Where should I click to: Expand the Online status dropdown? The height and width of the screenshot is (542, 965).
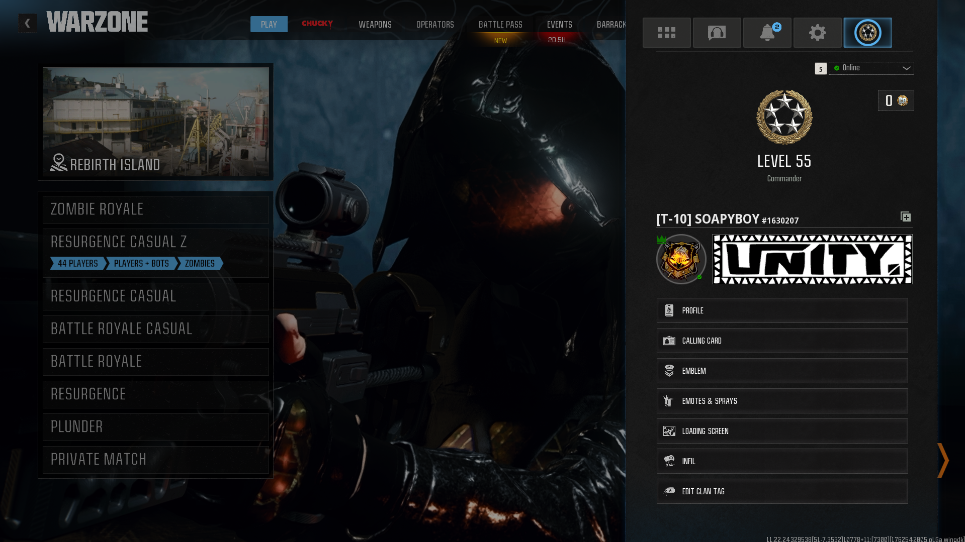click(871, 68)
